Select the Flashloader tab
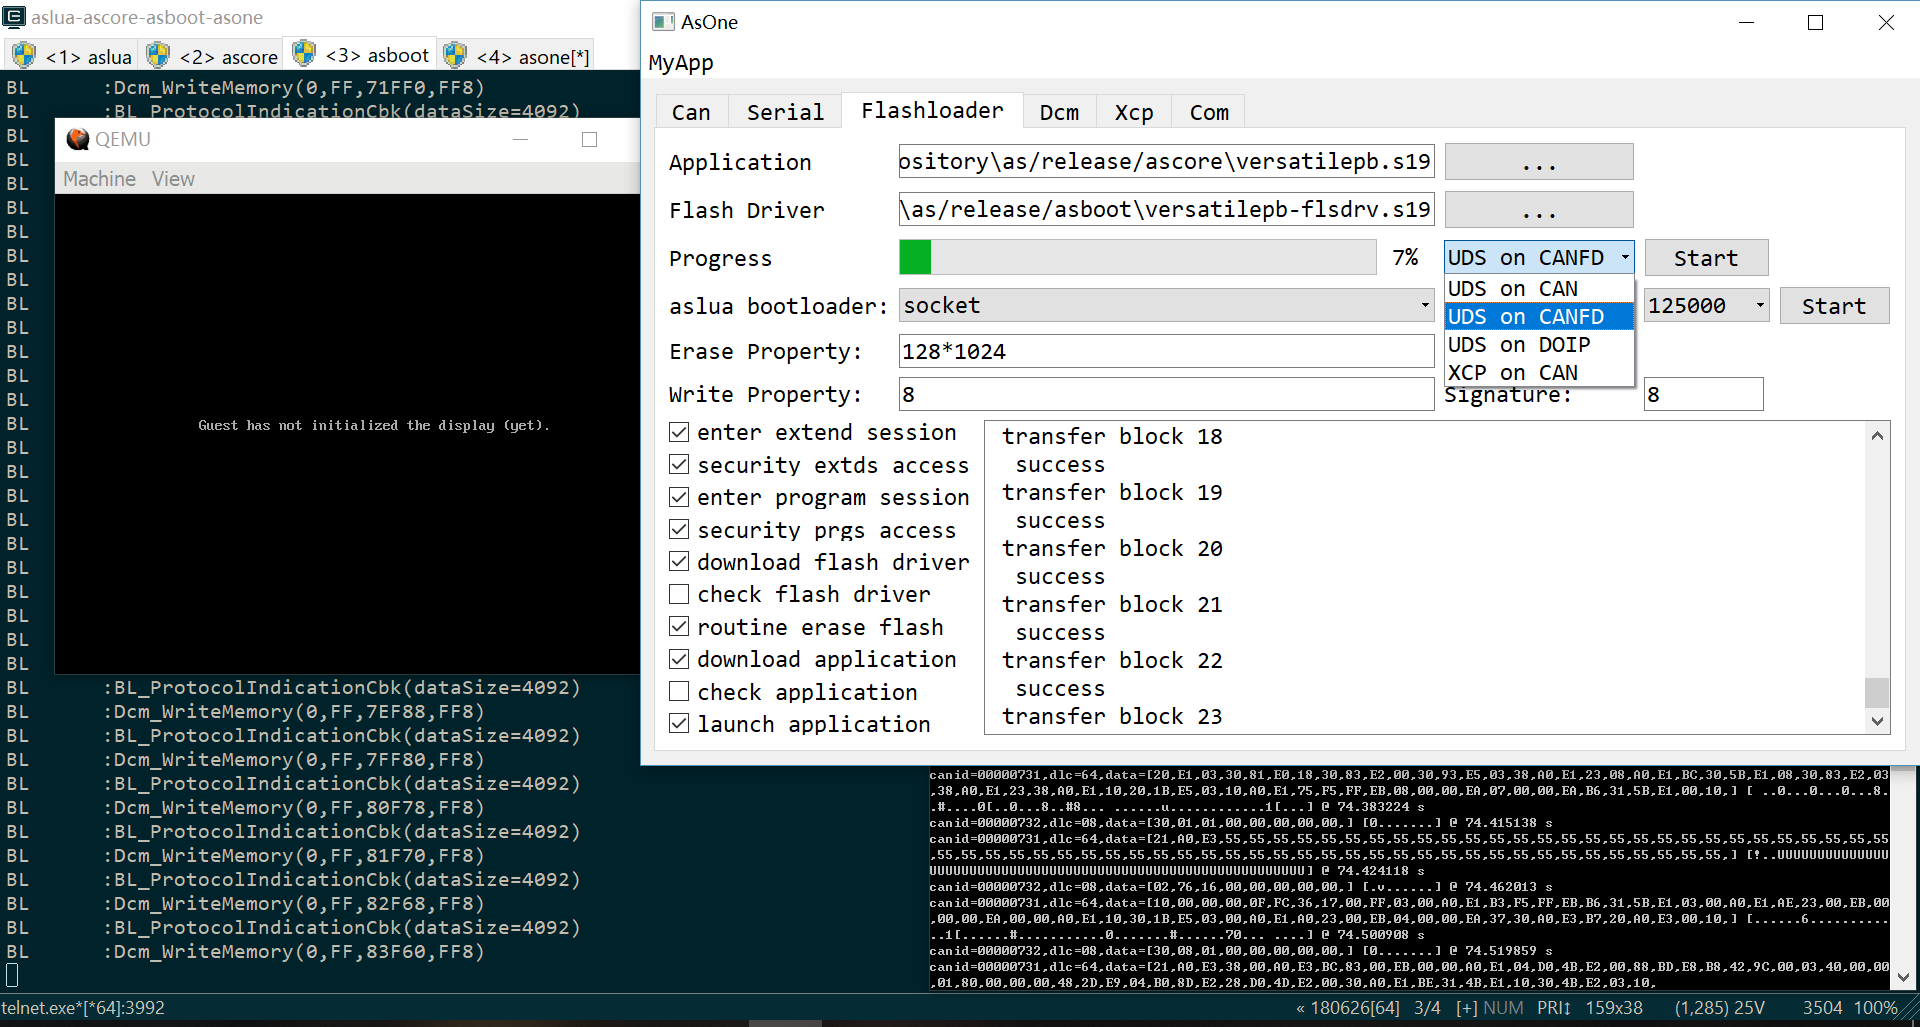This screenshot has height=1027, width=1920. click(x=932, y=110)
